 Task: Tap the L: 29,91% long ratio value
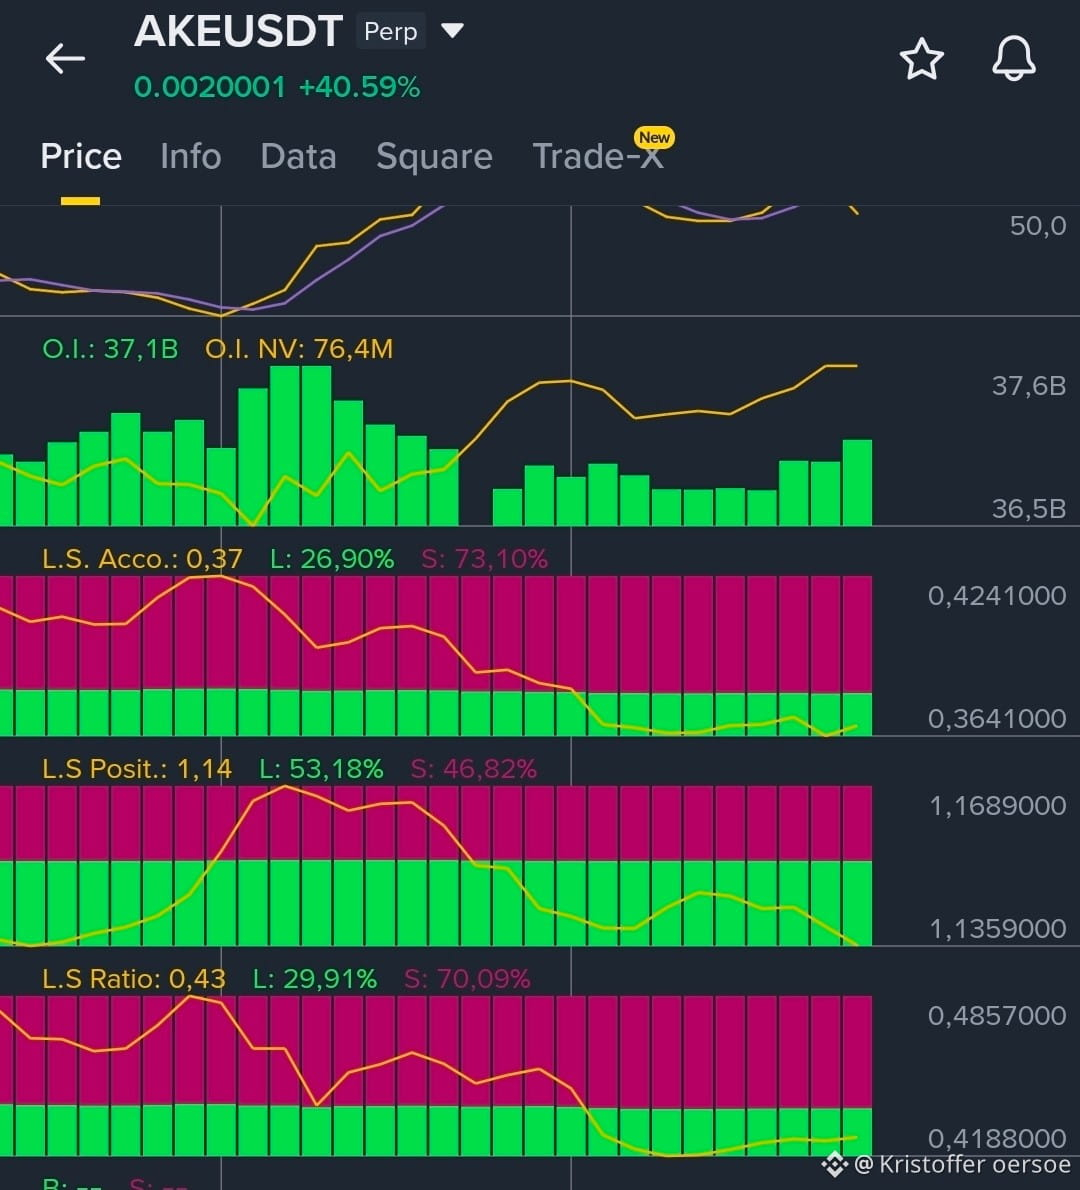pos(315,979)
